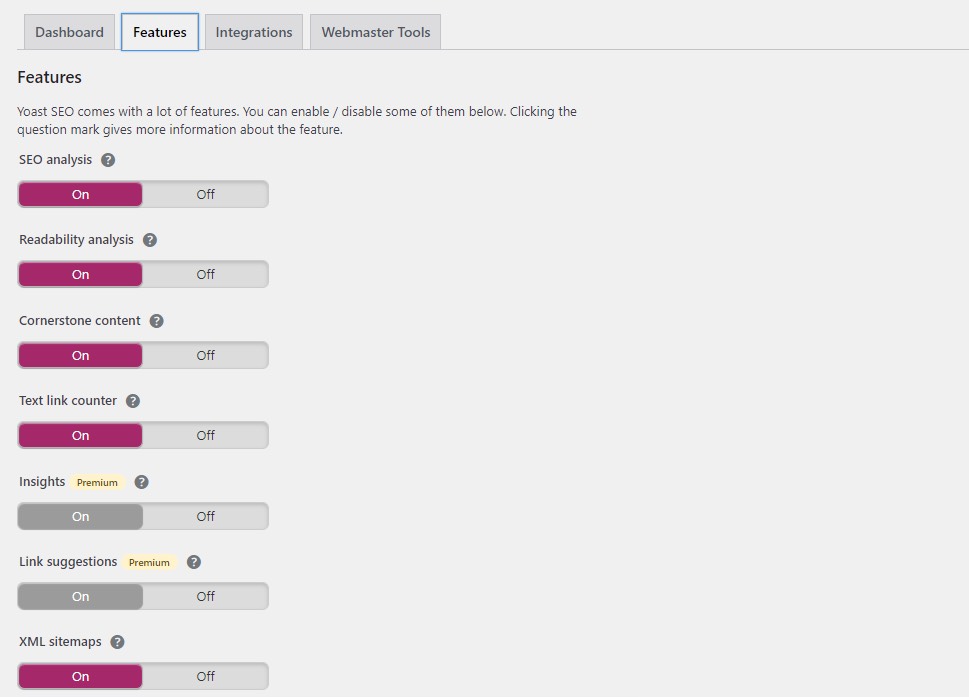Go to Webmaster Tools

375,31
